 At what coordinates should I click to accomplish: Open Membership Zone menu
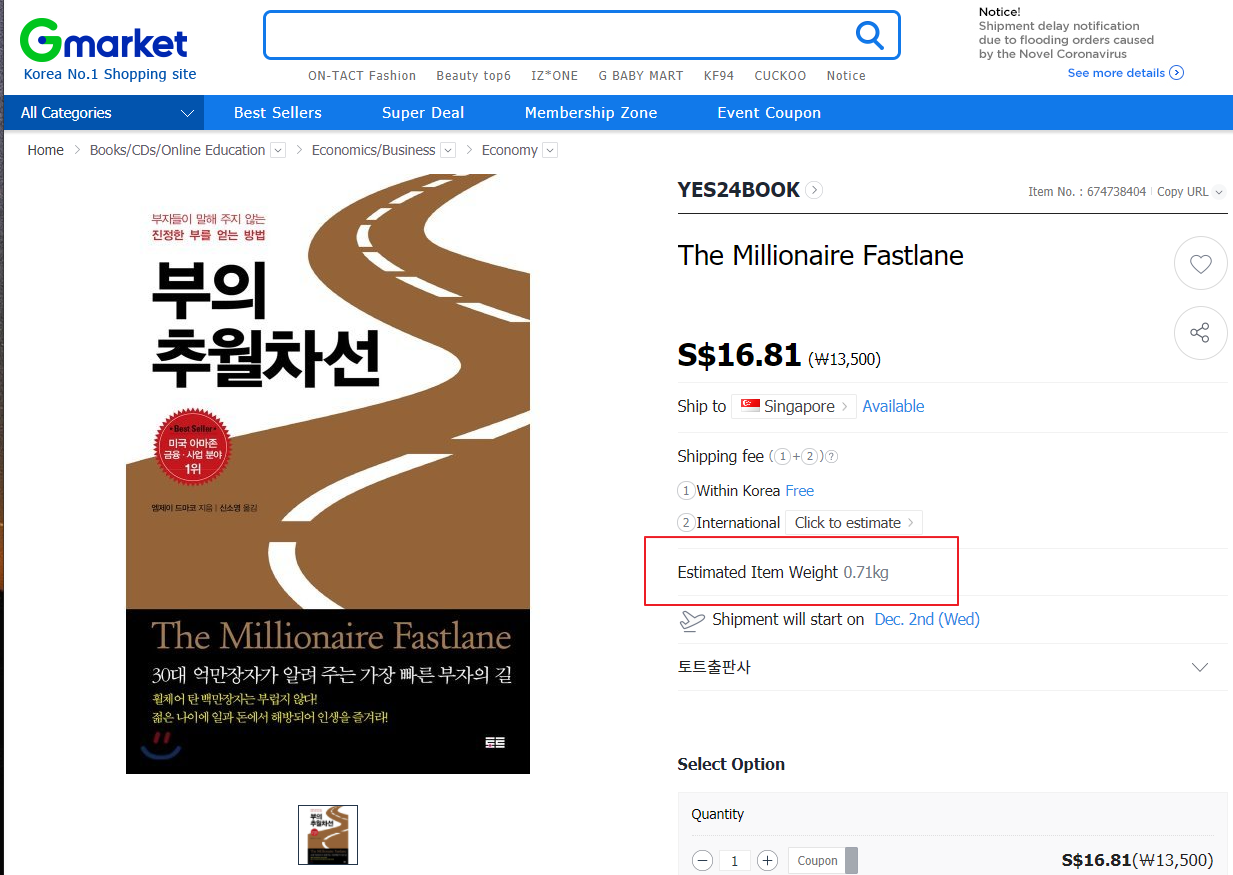point(591,113)
